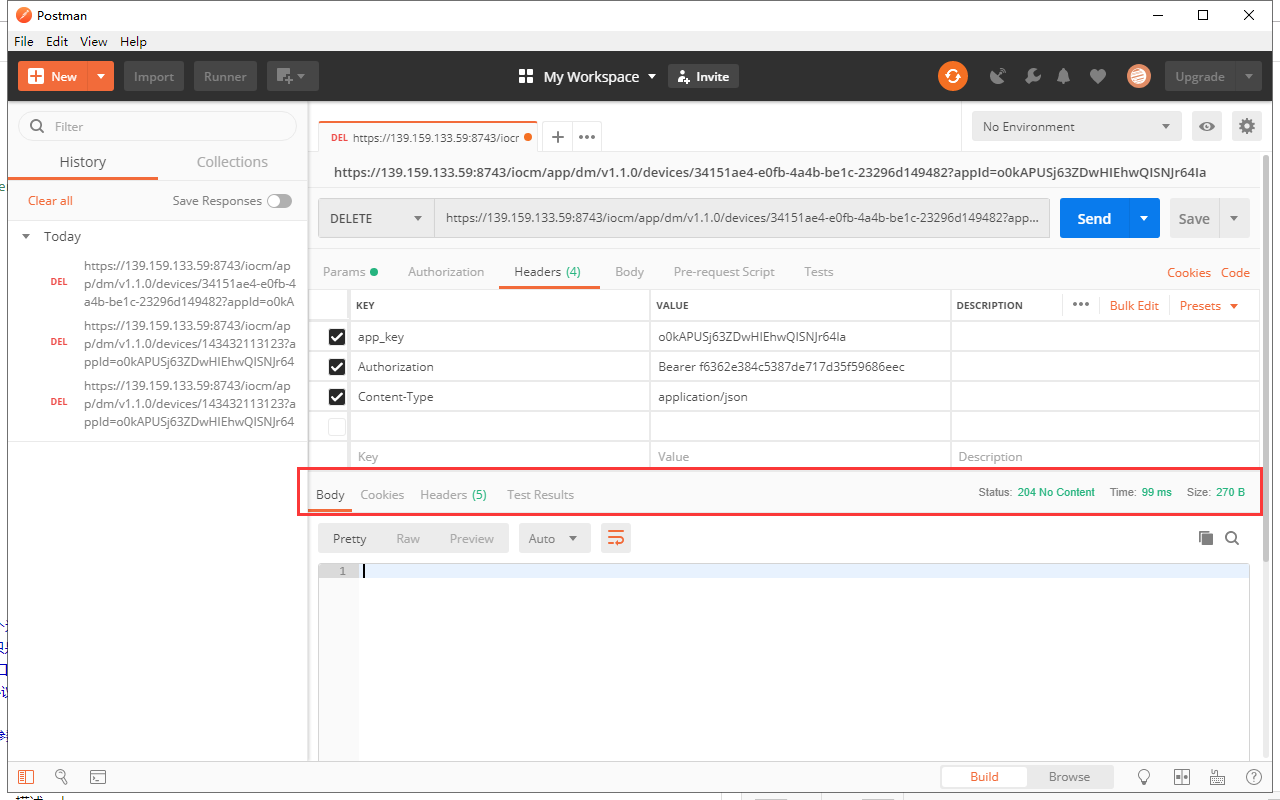Click the header columns ellipsis icon
Image resolution: width=1280 pixels, height=800 pixels.
(1081, 305)
